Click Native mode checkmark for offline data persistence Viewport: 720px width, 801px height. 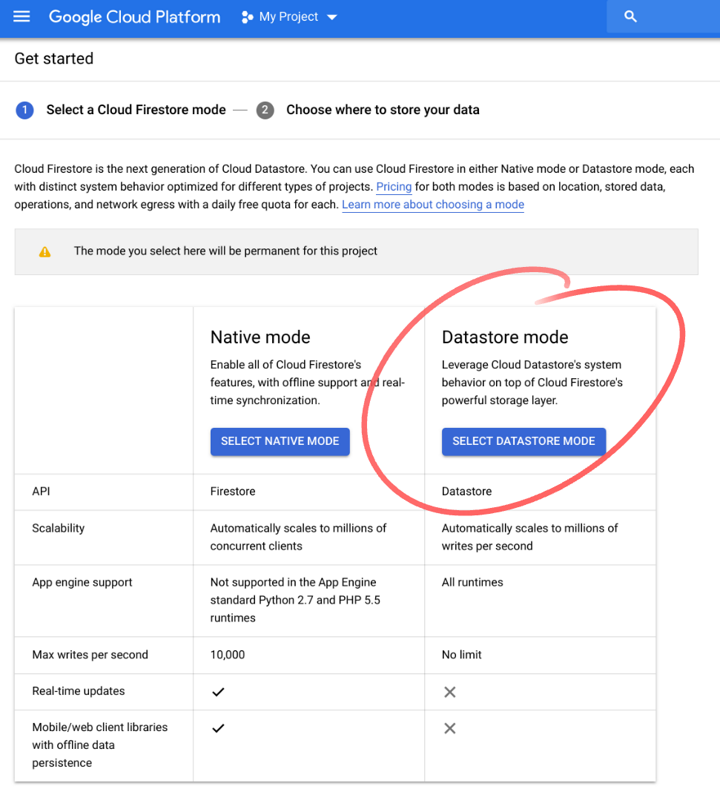(x=218, y=728)
